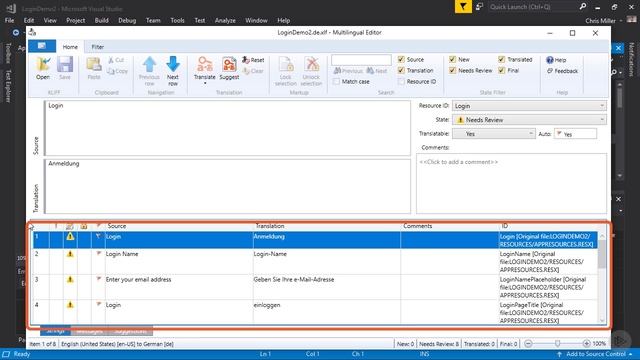This screenshot has height=360, width=640.
Task: Open the Visual Studio Analyze menu
Action: (x=225, y=20)
